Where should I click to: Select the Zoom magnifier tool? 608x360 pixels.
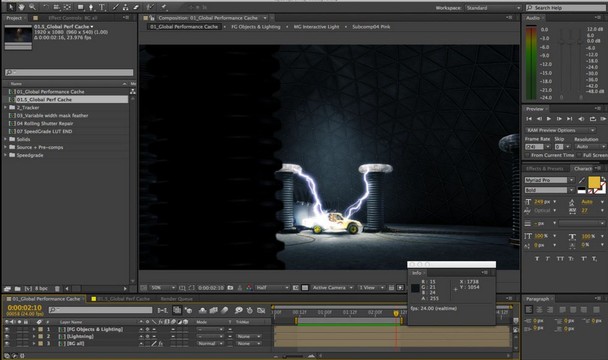33,7
